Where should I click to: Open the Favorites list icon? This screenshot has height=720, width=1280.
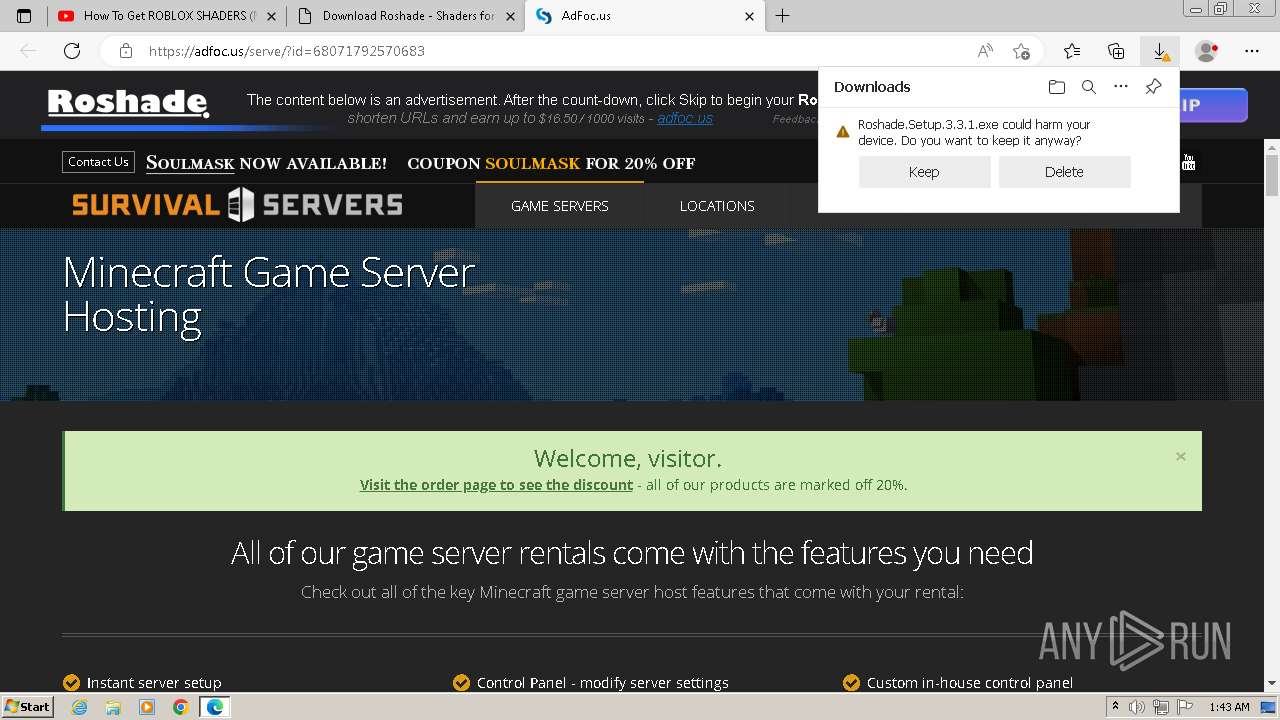click(x=1072, y=51)
